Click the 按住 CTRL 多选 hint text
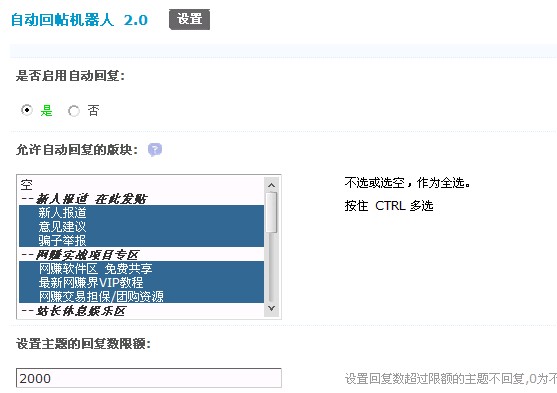 [389, 206]
